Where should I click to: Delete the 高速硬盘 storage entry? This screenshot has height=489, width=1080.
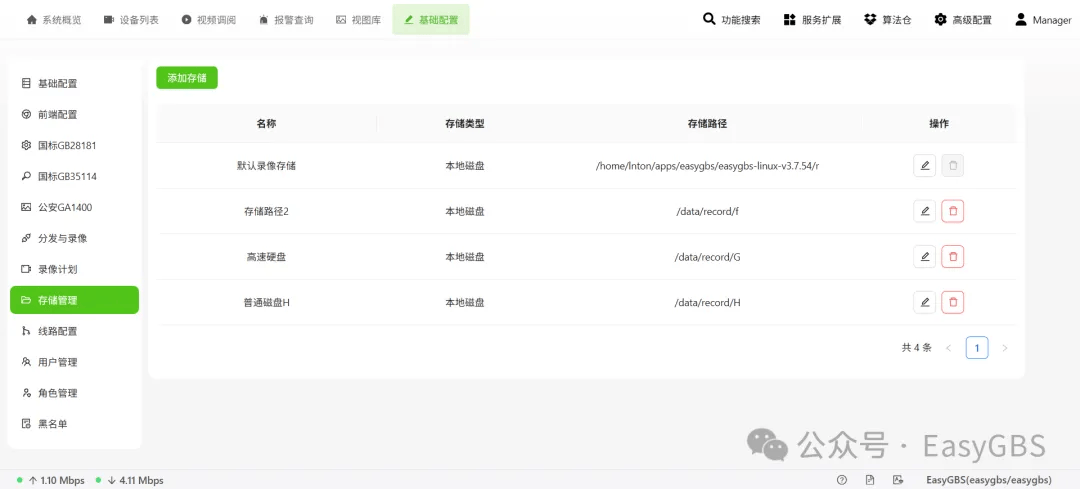(953, 257)
